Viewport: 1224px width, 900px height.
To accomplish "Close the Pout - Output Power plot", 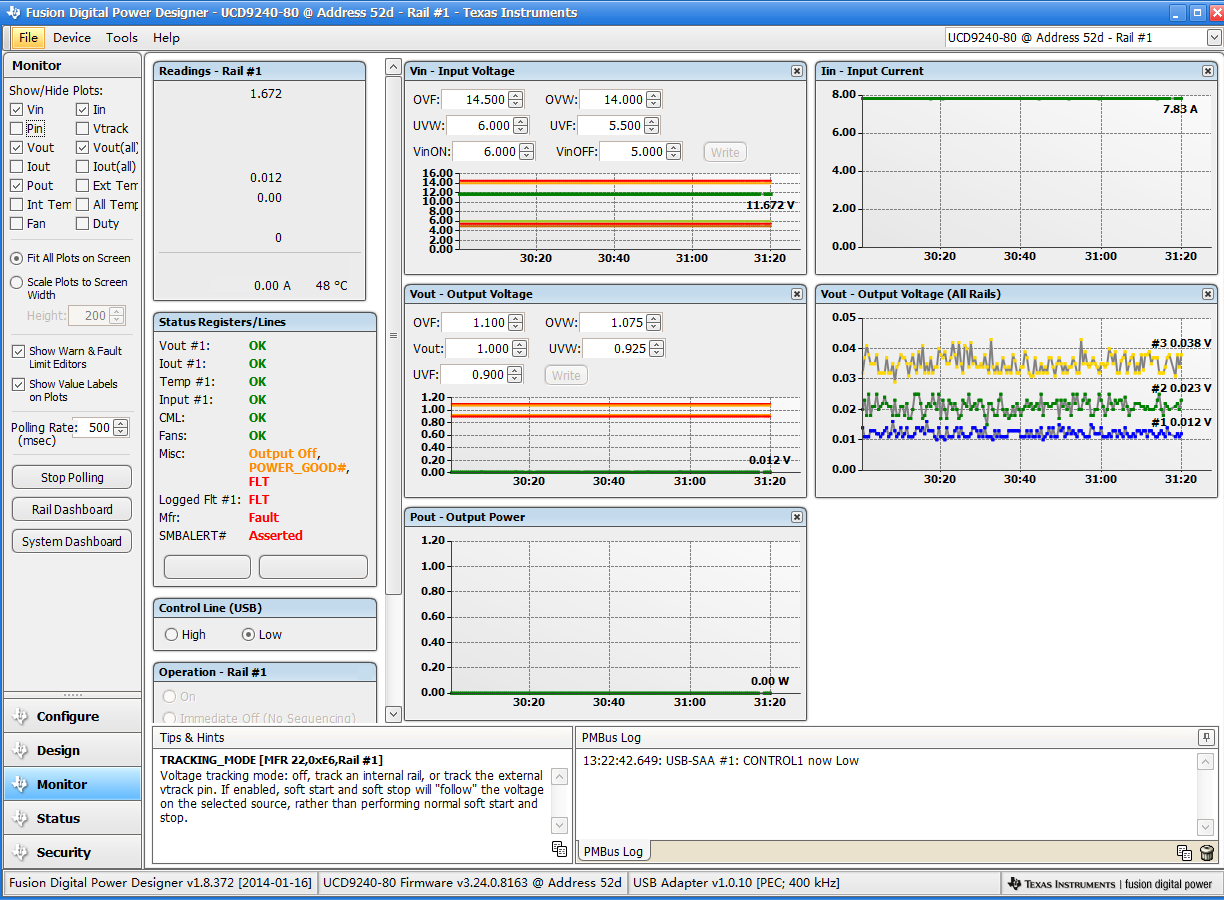I will click(797, 517).
